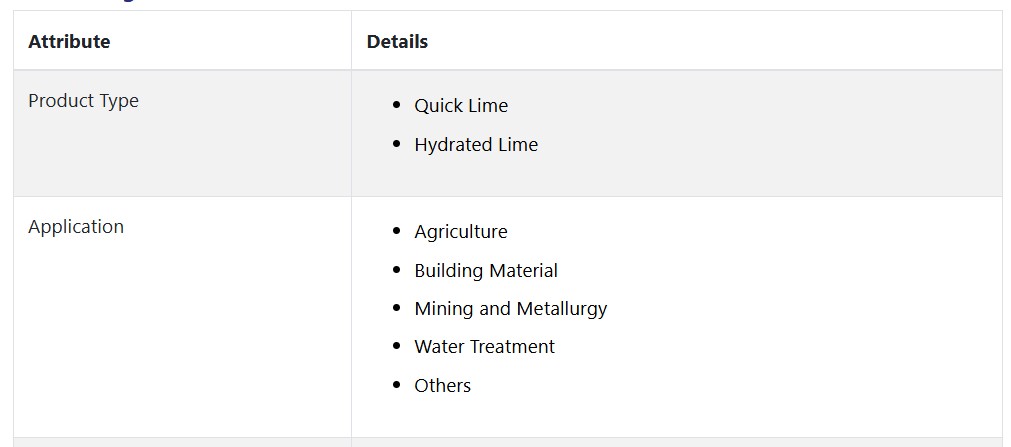Click the bullet beside Hydrated Lime
The image size is (1011, 447).
(x=397, y=144)
